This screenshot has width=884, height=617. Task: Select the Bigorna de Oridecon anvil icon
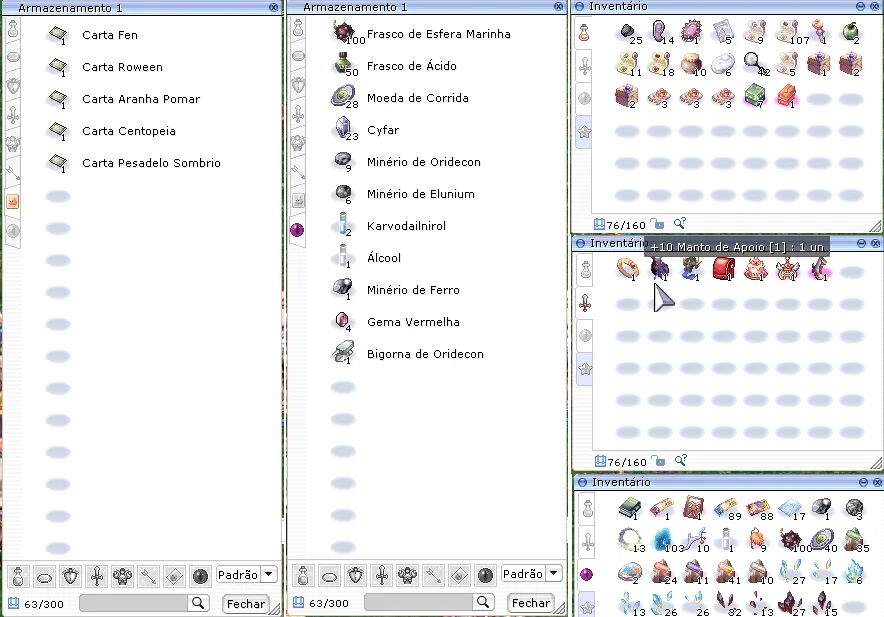[343, 352]
